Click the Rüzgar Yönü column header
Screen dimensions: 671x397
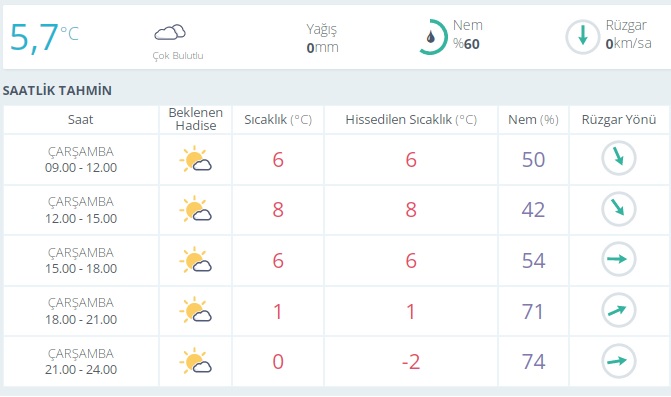click(619, 119)
